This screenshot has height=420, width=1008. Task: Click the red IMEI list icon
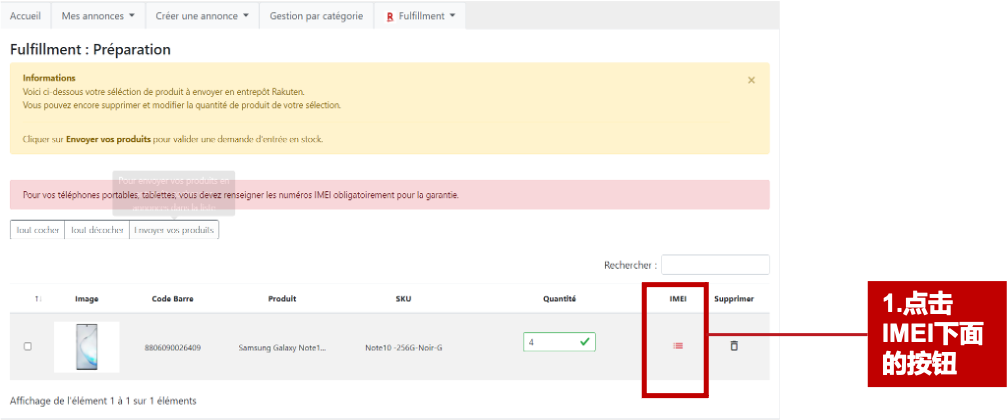tap(678, 346)
